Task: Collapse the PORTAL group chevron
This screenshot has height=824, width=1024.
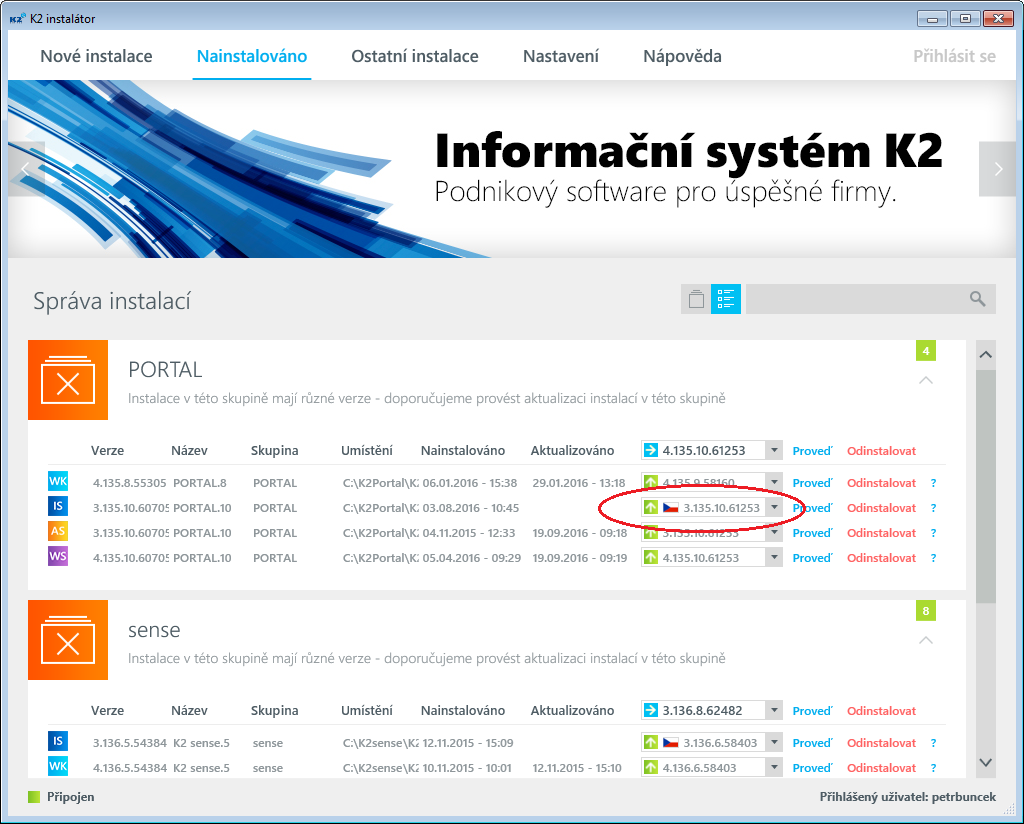Action: [x=925, y=380]
